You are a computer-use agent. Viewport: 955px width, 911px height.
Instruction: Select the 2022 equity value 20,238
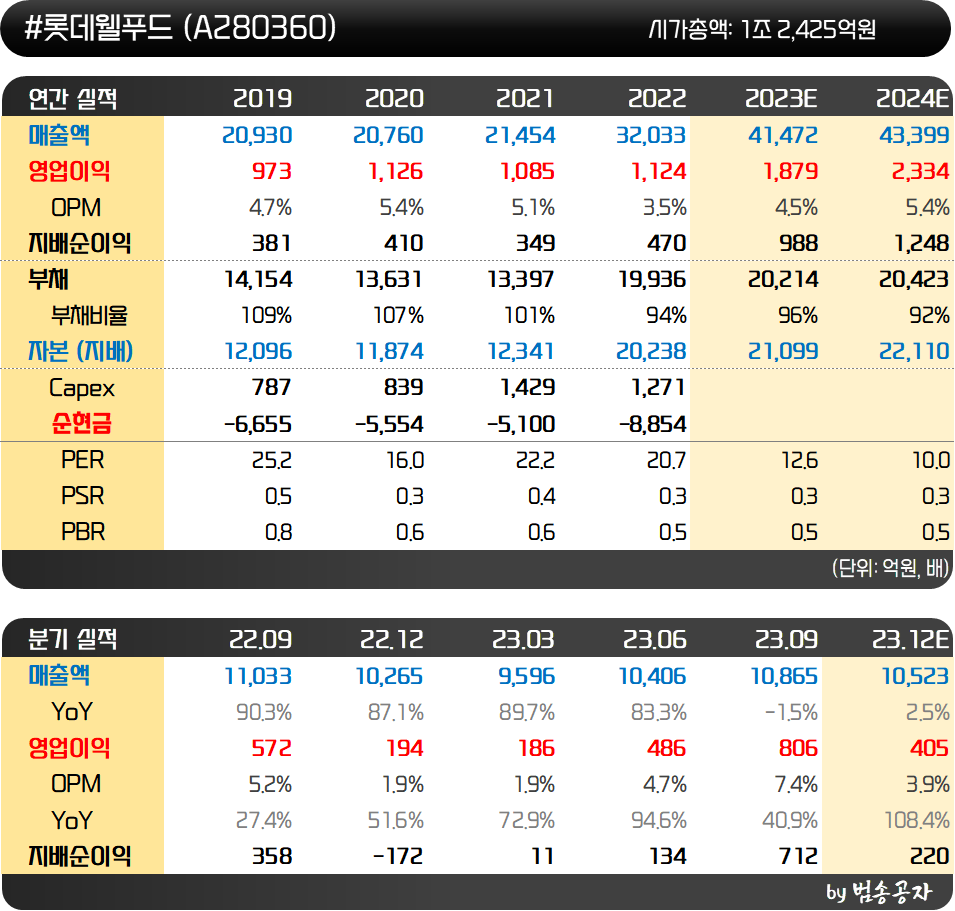click(651, 351)
